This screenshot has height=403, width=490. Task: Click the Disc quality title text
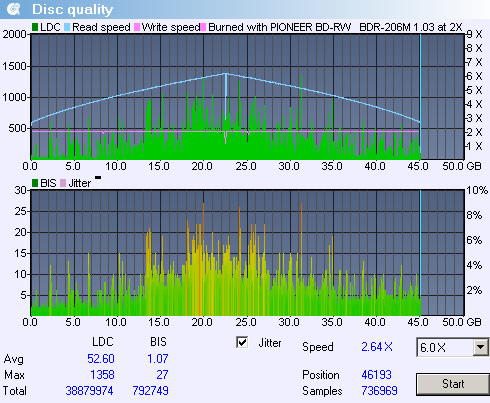coord(73,9)
